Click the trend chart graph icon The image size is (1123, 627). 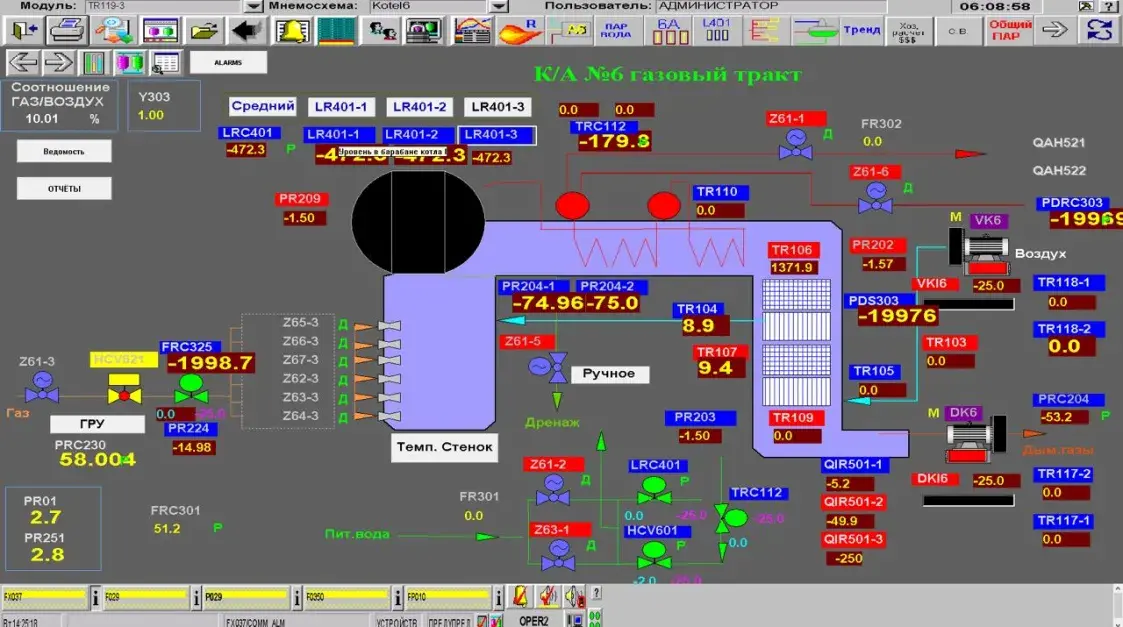(x=473, y=30)
